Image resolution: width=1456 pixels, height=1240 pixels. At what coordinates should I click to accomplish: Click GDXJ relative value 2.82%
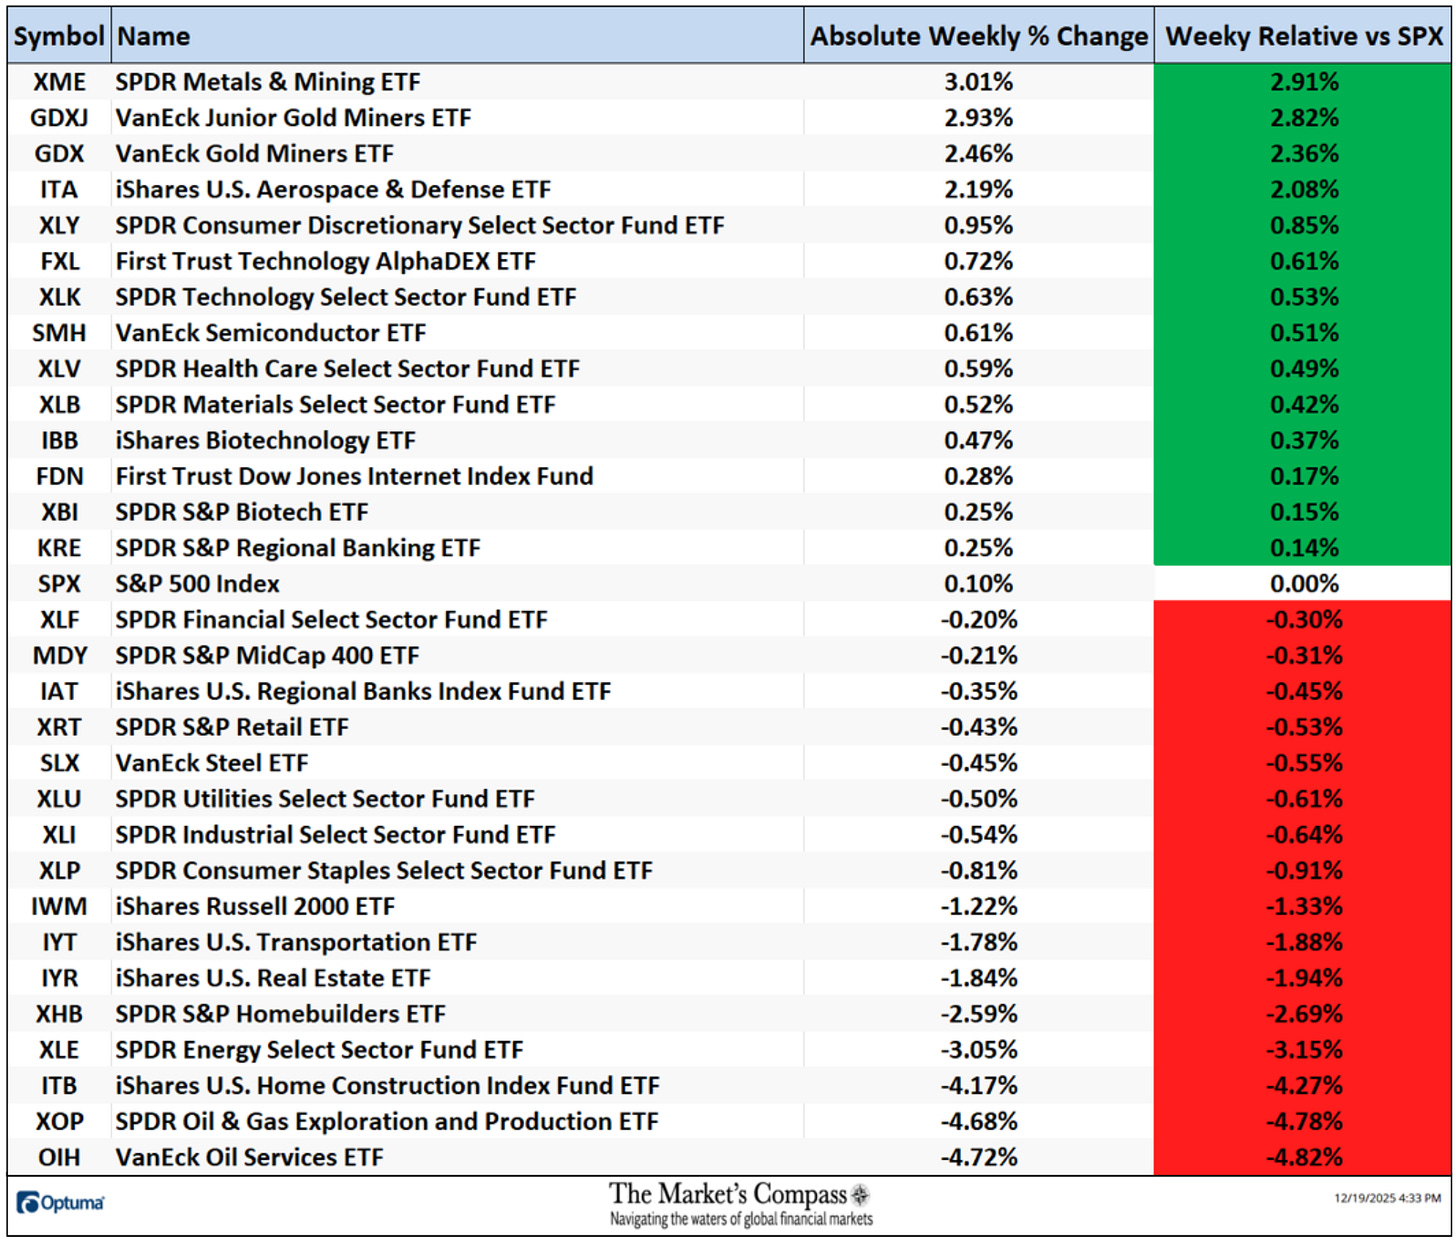[x=1304, y=118]
